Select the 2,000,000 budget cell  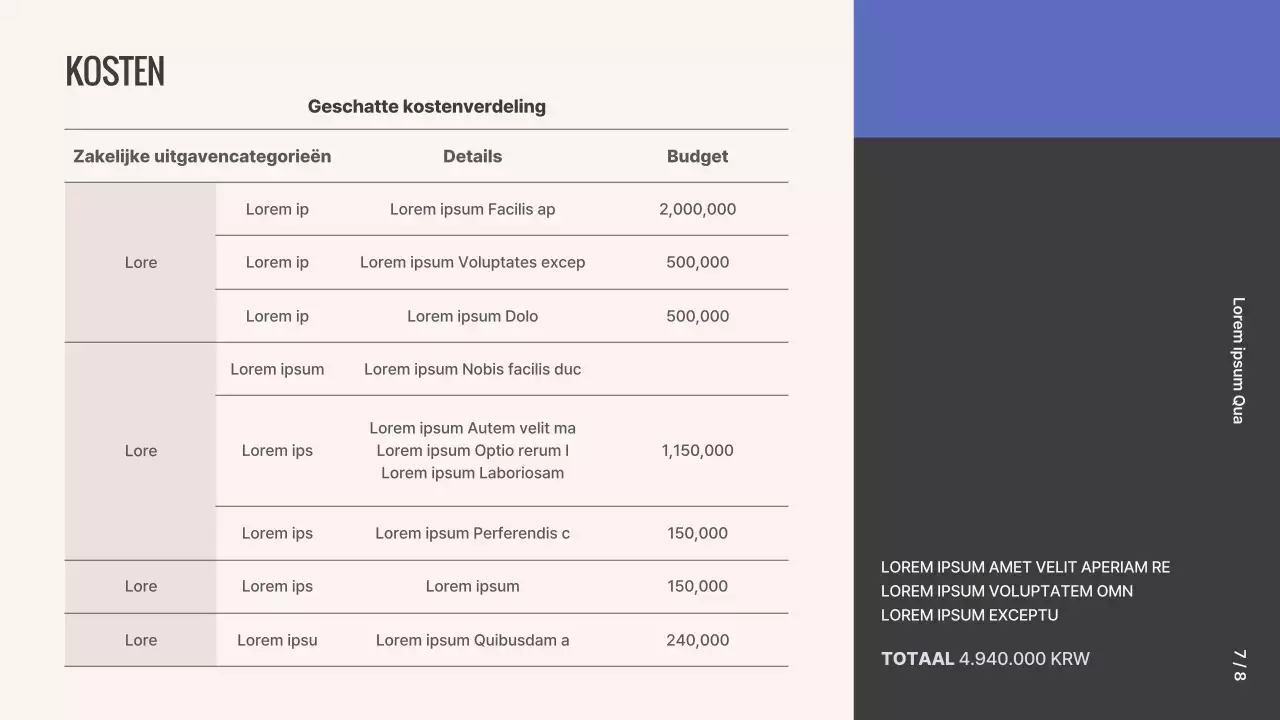[697, 209]
